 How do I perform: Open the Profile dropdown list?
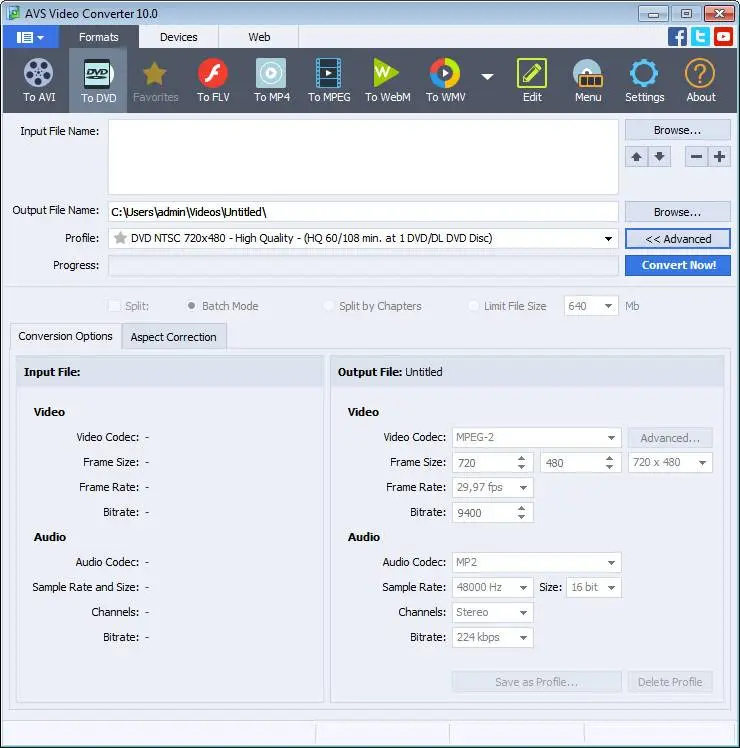click(x=608, y=238)
